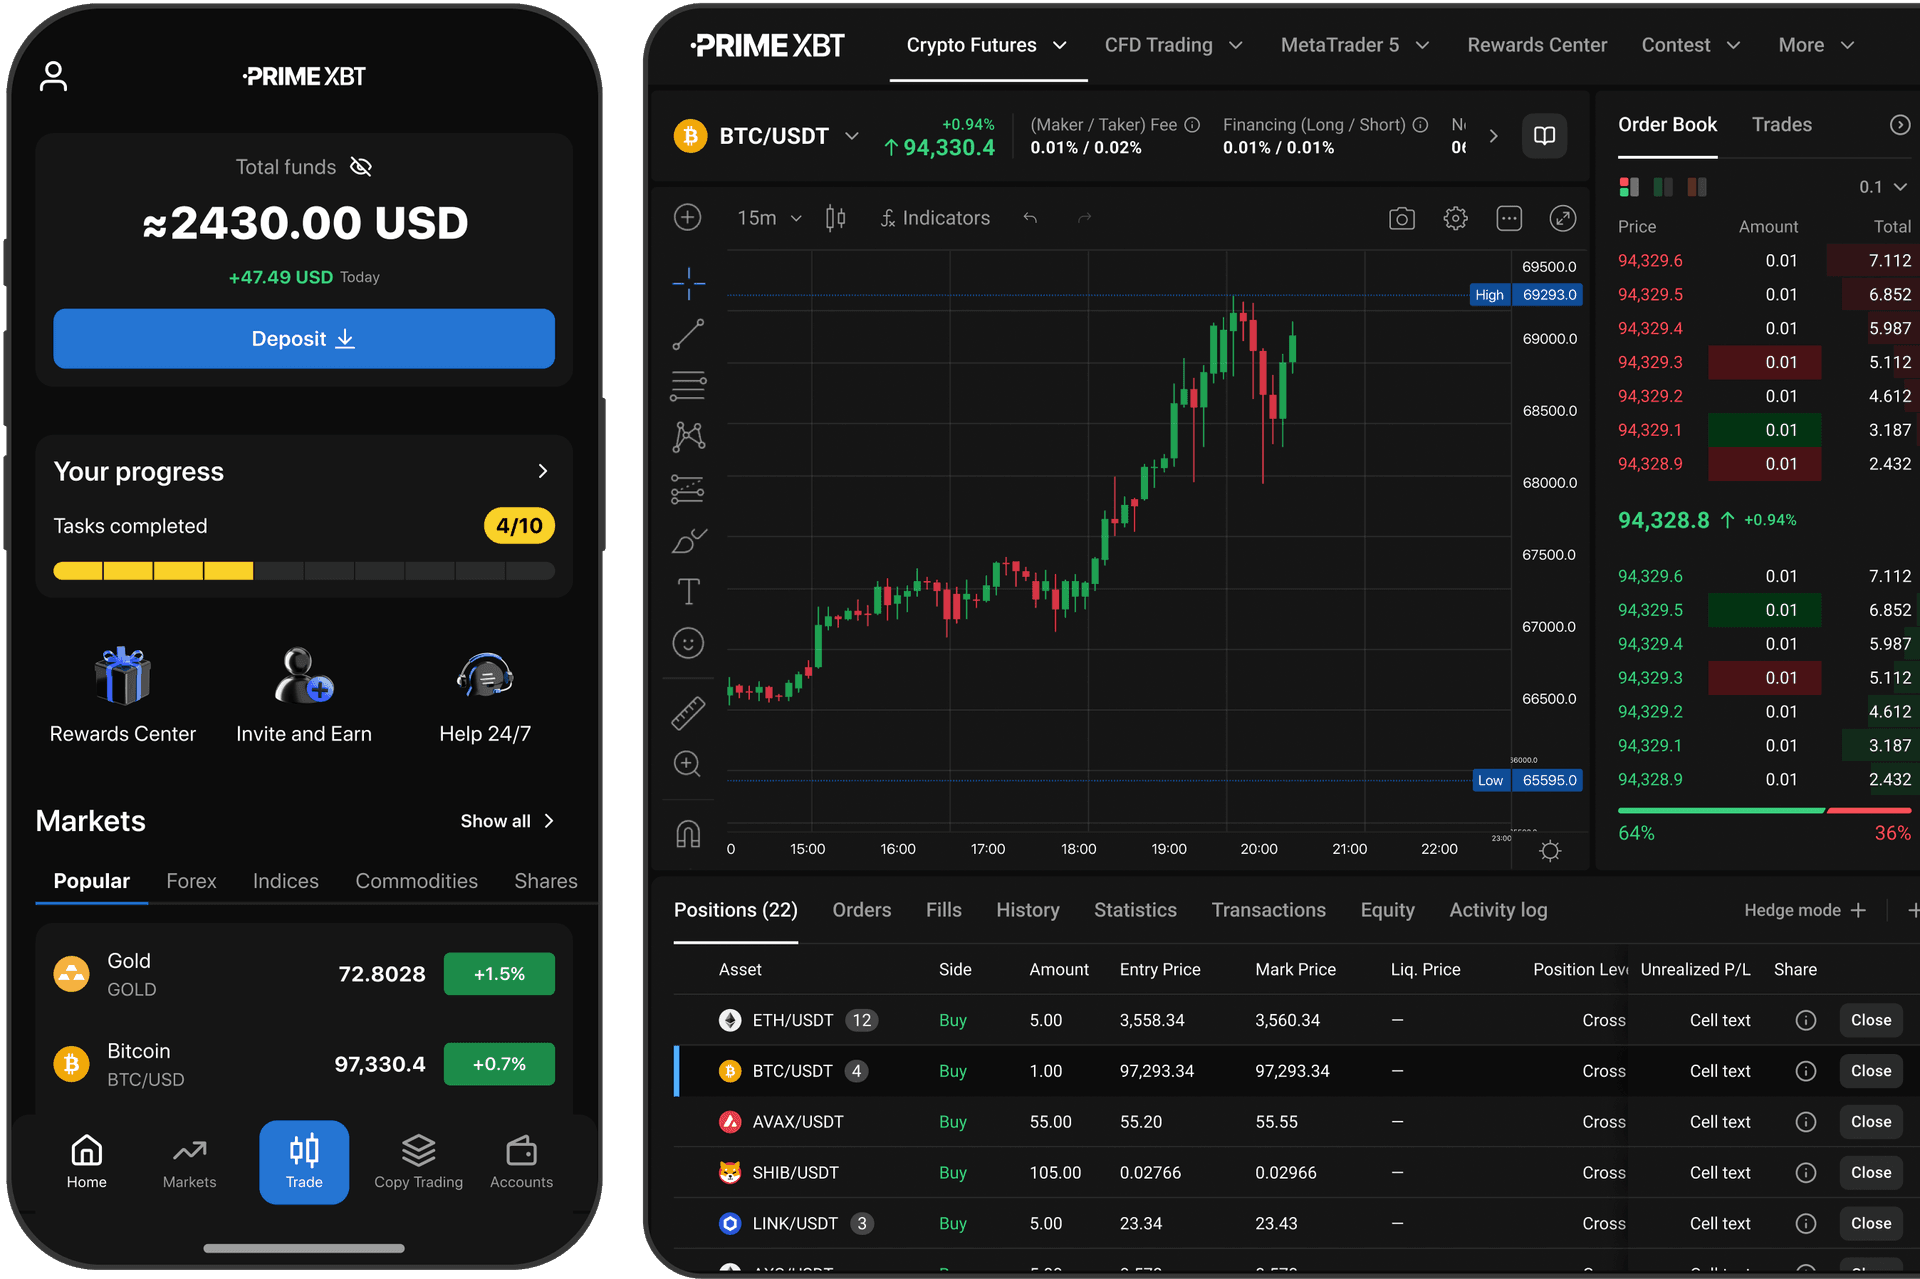
Task: Open Invite and Earn icon
Action: tap(304, 676)
